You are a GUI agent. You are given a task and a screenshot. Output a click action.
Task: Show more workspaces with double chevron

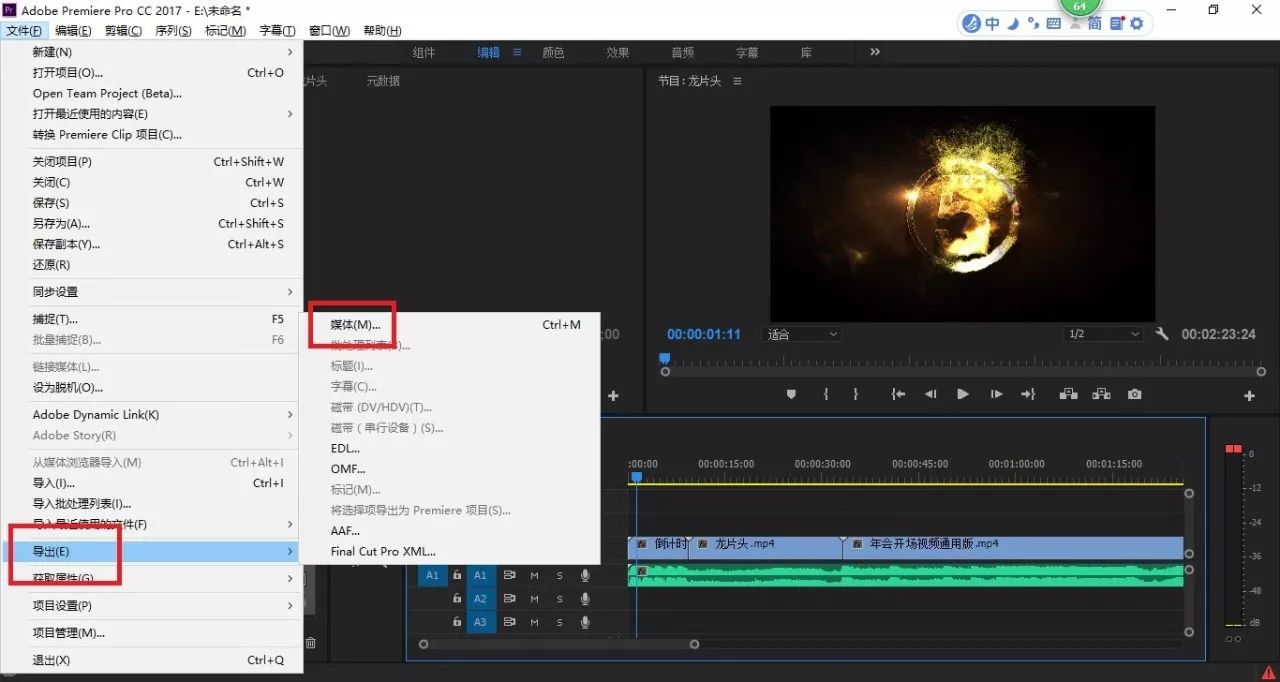point(875,52)
